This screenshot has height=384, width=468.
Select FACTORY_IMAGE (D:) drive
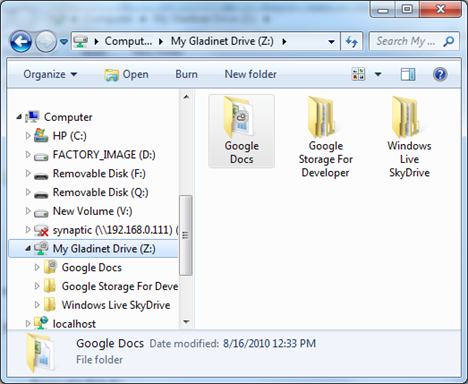click(x=104, y=155)
